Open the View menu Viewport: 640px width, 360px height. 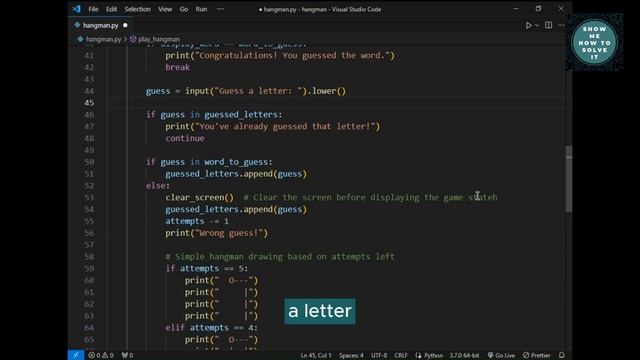pyautogui.click(x=165, y=9)
